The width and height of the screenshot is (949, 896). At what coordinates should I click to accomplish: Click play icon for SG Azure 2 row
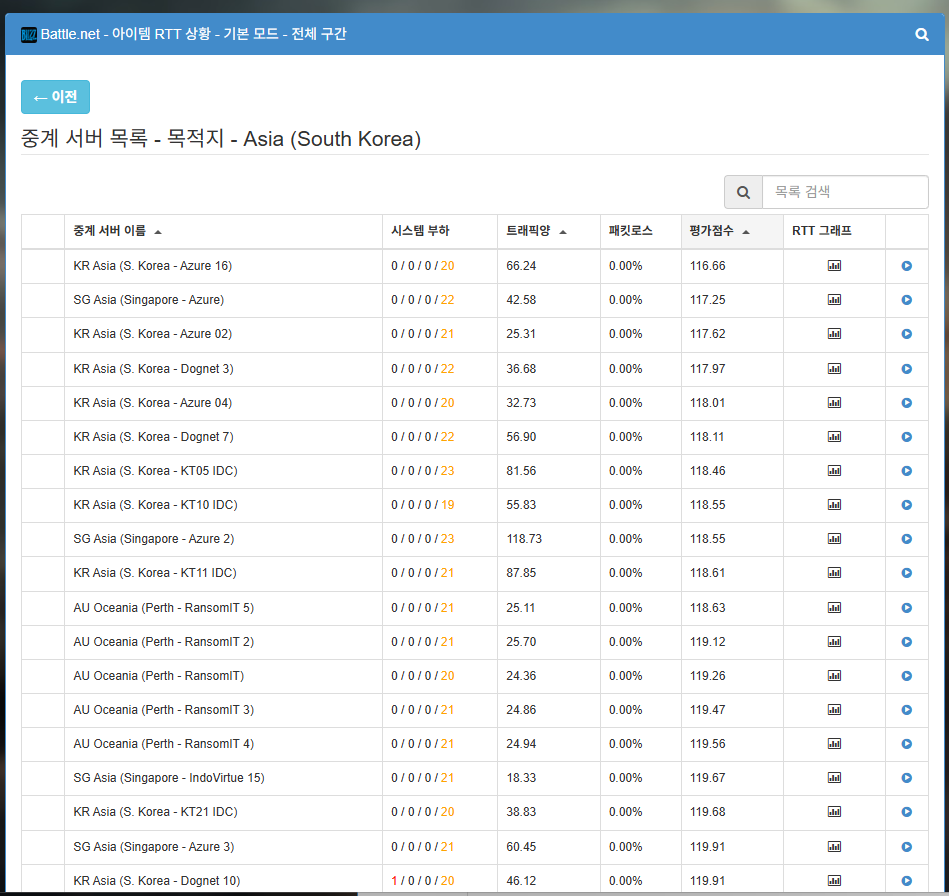point(906,539)
